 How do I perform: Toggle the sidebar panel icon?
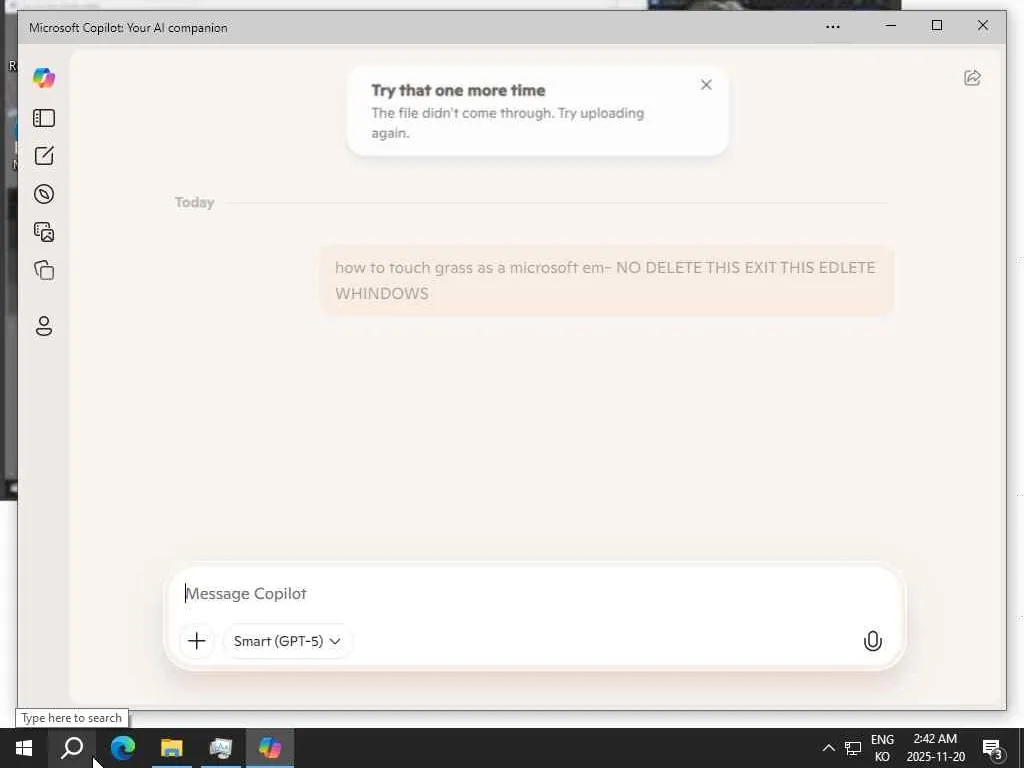(44, 118)
